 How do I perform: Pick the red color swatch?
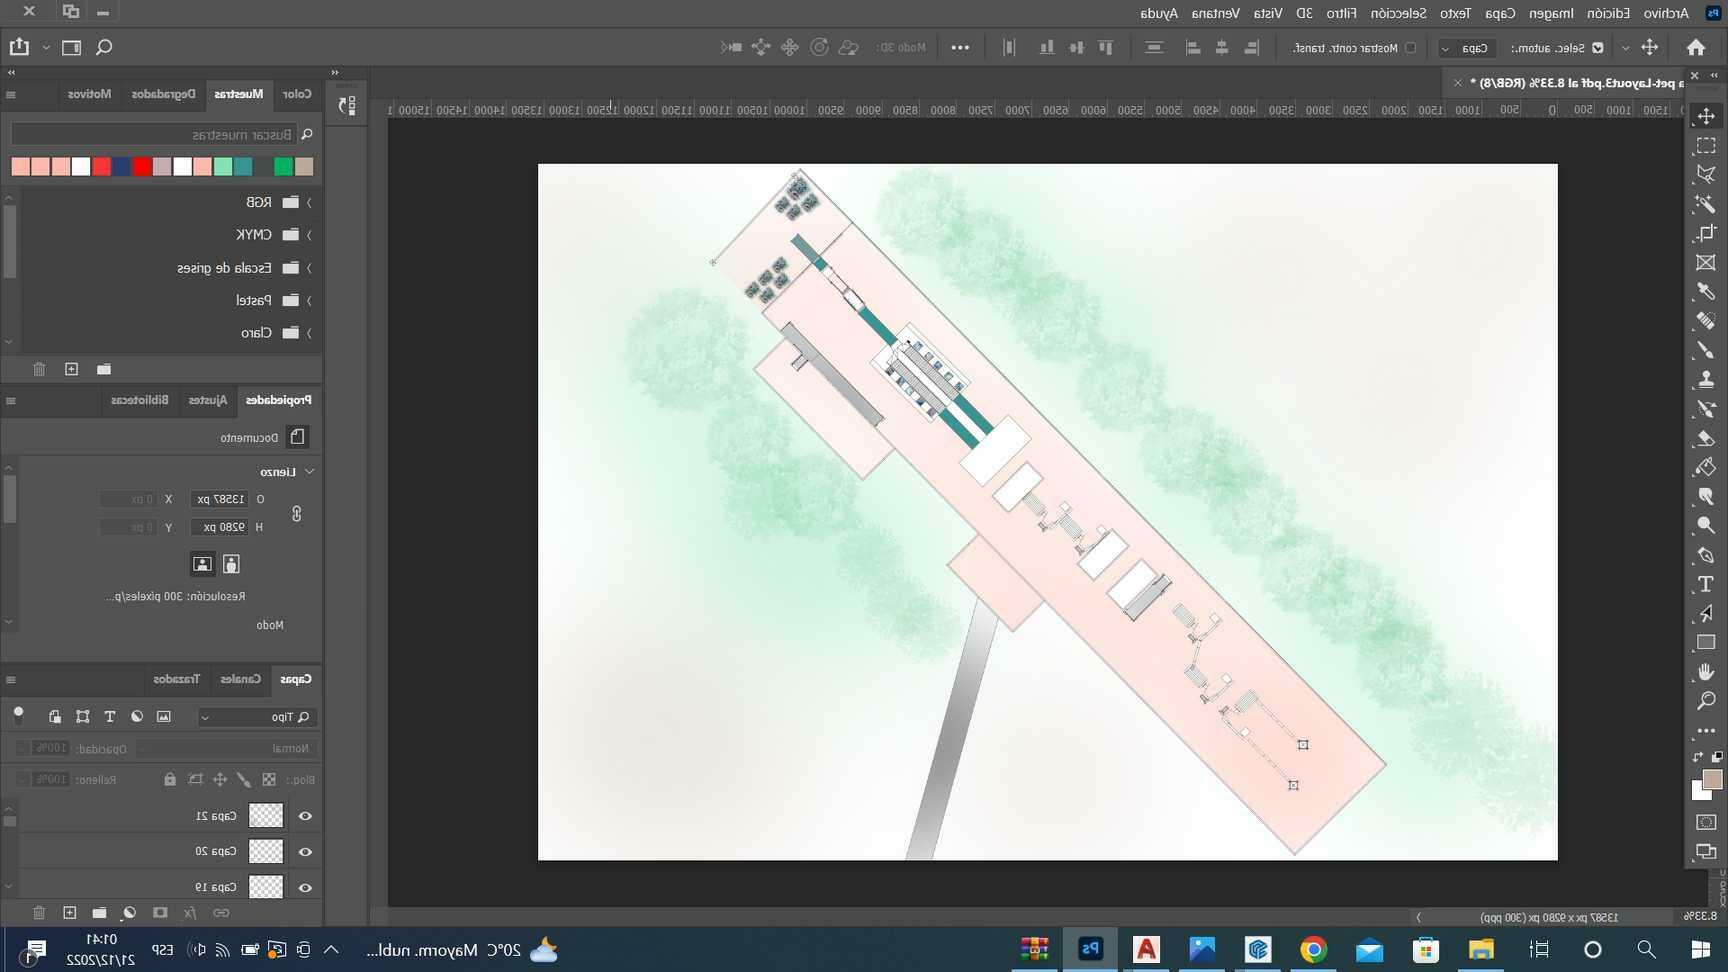click(x=142, y=167)
